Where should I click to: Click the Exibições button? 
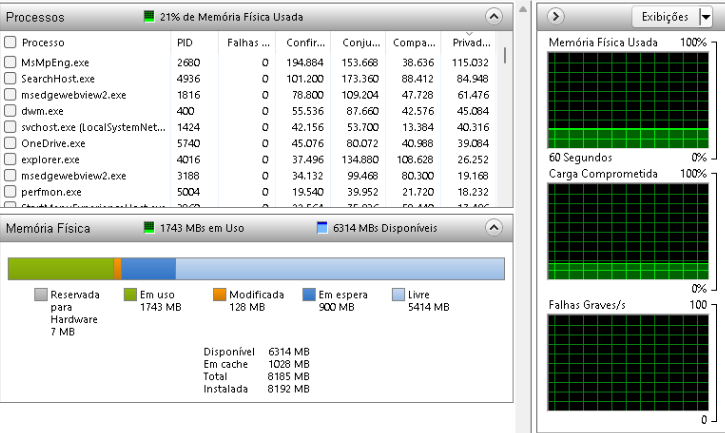pos(664,16)
